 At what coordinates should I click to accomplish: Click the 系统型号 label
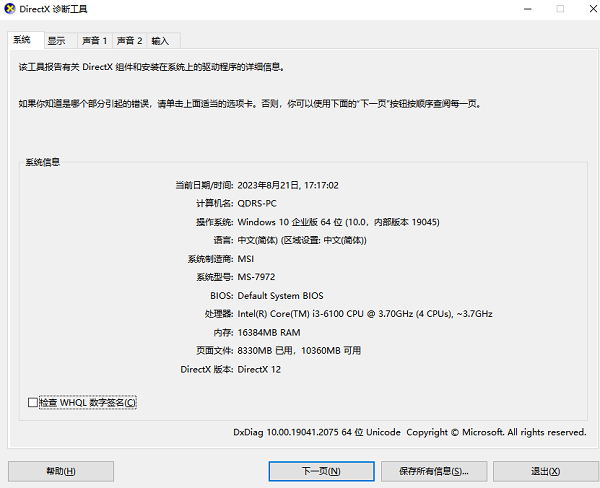pyautogui.click(x=214, y=277)
